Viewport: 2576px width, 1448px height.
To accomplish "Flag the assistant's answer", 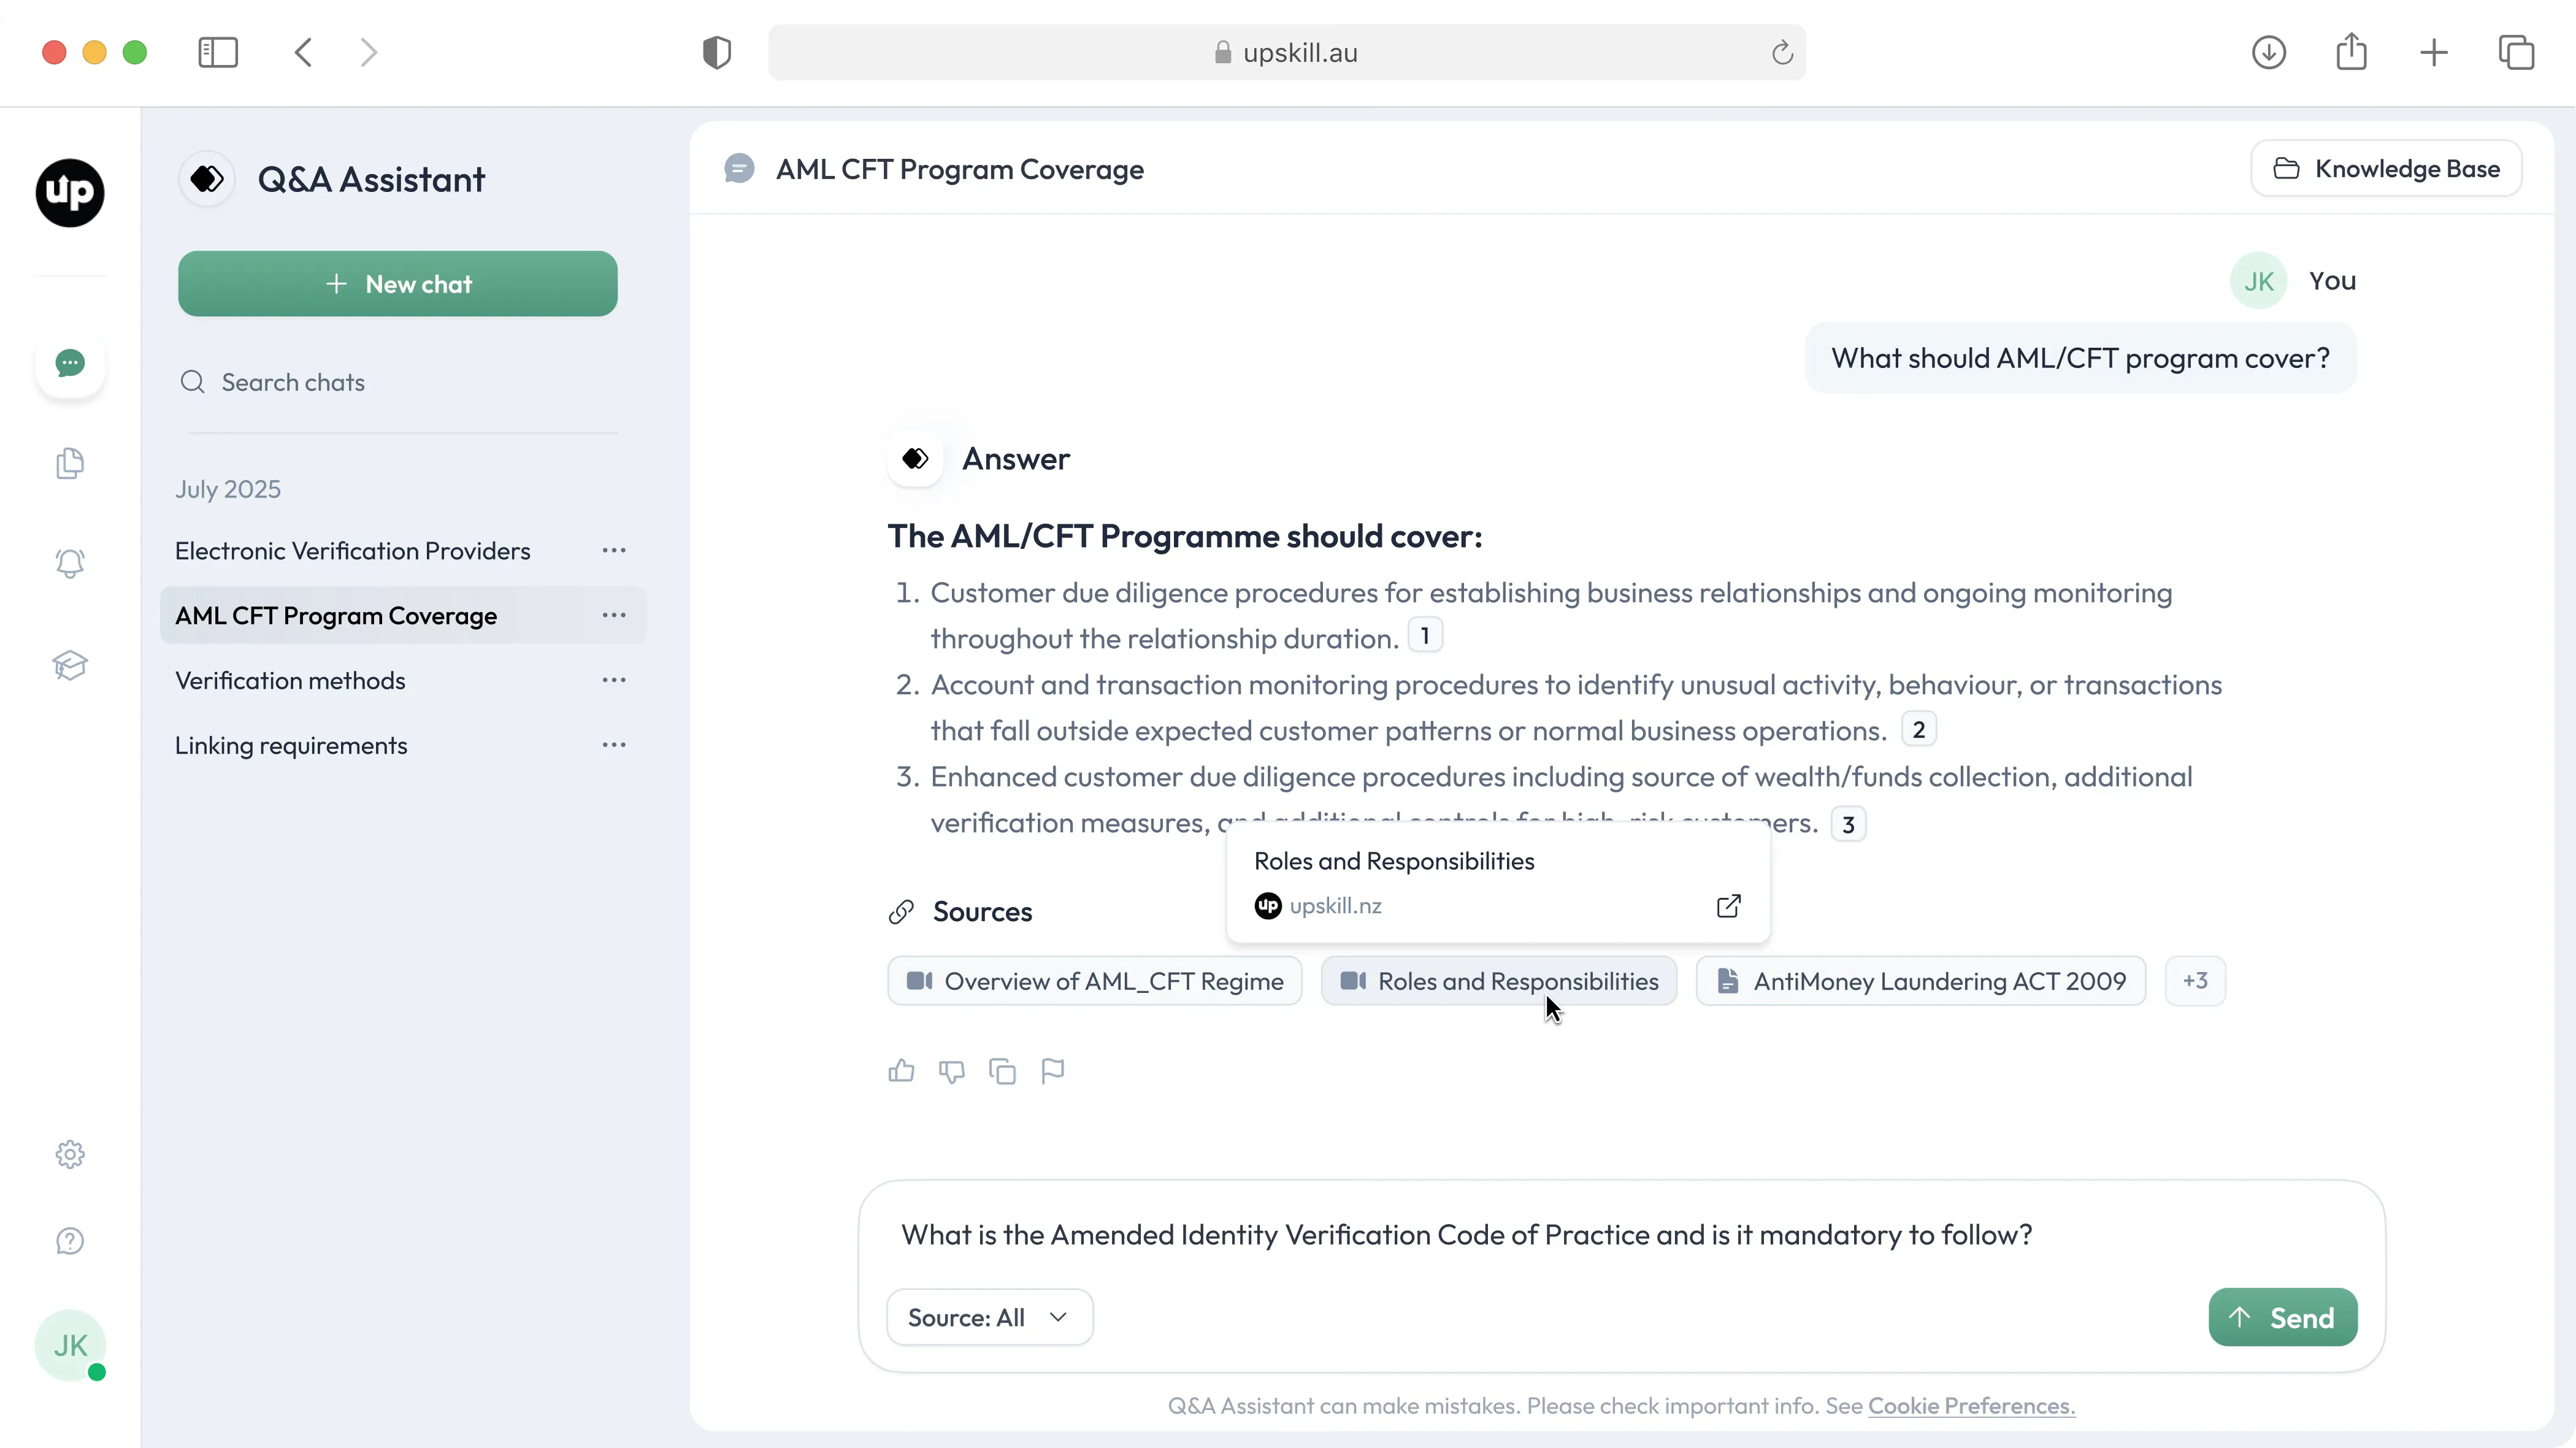I will pos(1051,1070).
